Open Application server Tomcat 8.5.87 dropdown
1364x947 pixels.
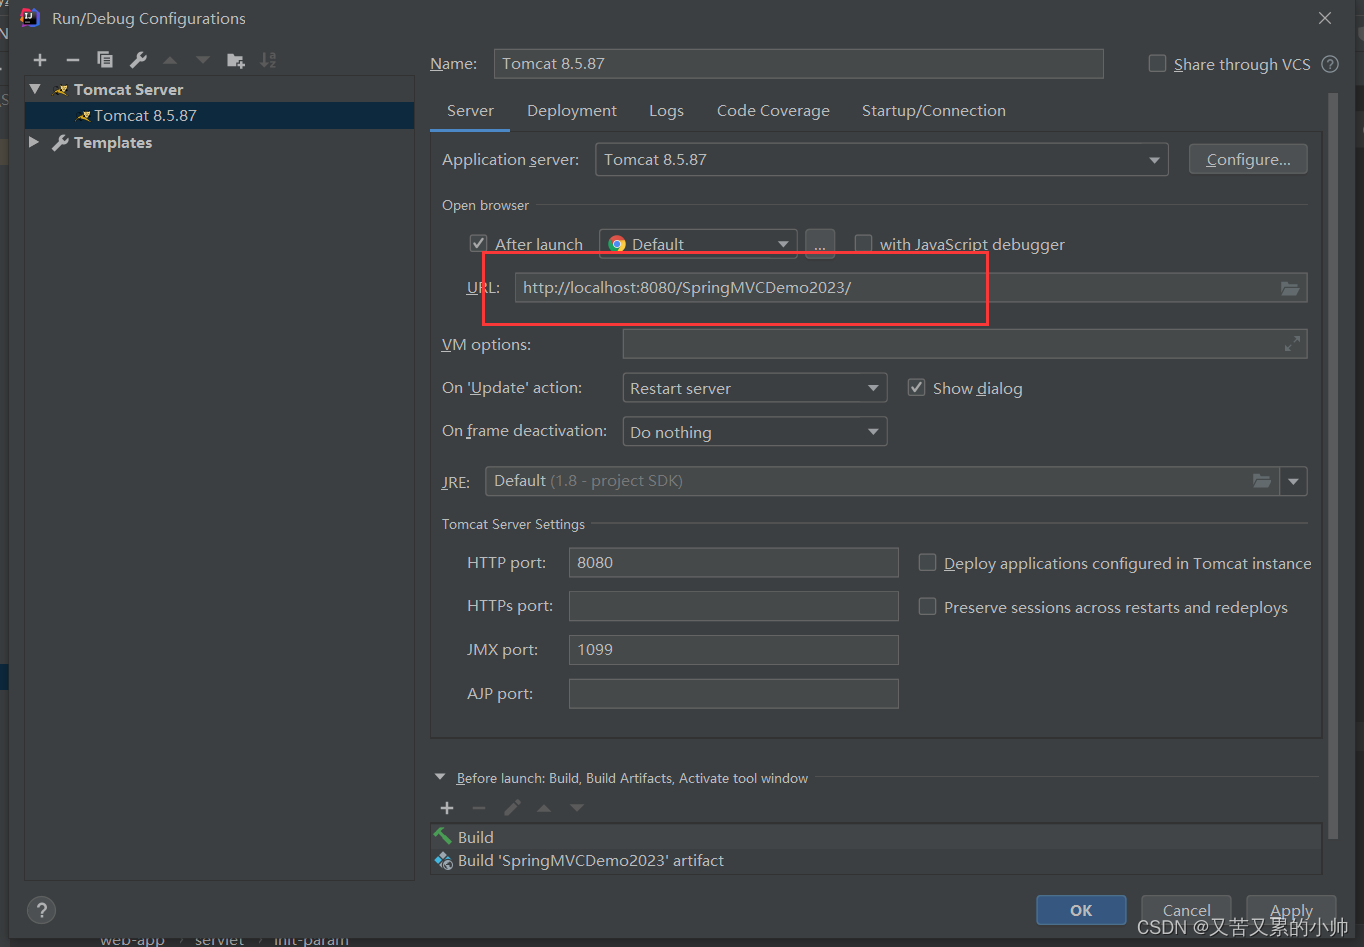click(881, 160)
